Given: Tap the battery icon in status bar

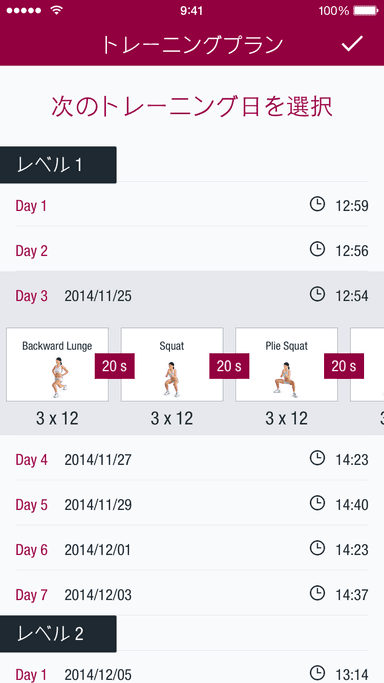Looking at the screenshot, I should click(x=366, y=10).
